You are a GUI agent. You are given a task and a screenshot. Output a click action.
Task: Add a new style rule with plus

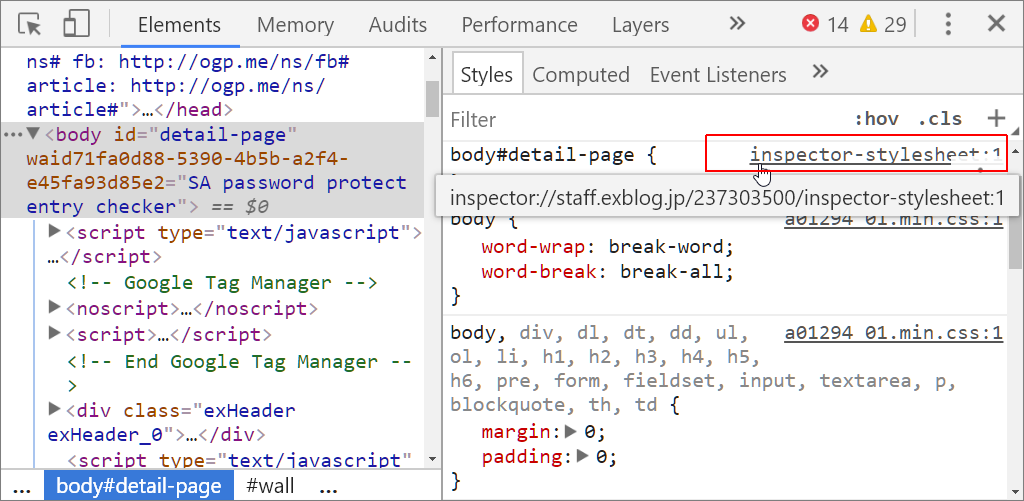click(x=996, y=119)
